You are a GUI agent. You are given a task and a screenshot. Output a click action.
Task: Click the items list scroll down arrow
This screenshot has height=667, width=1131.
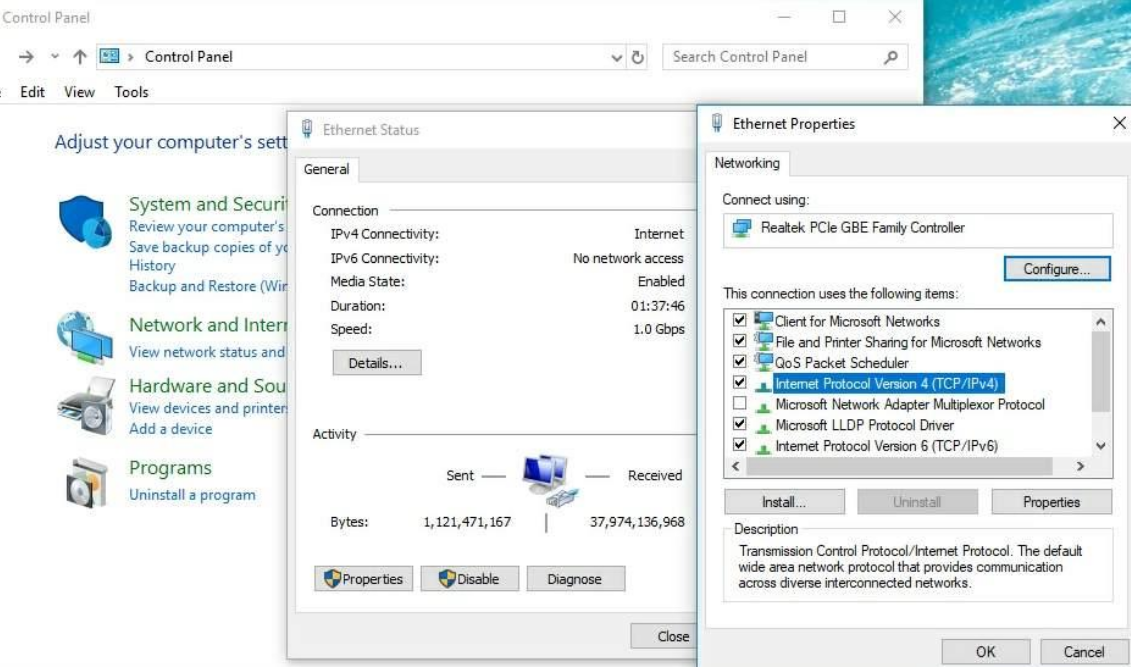[1101, 446]
